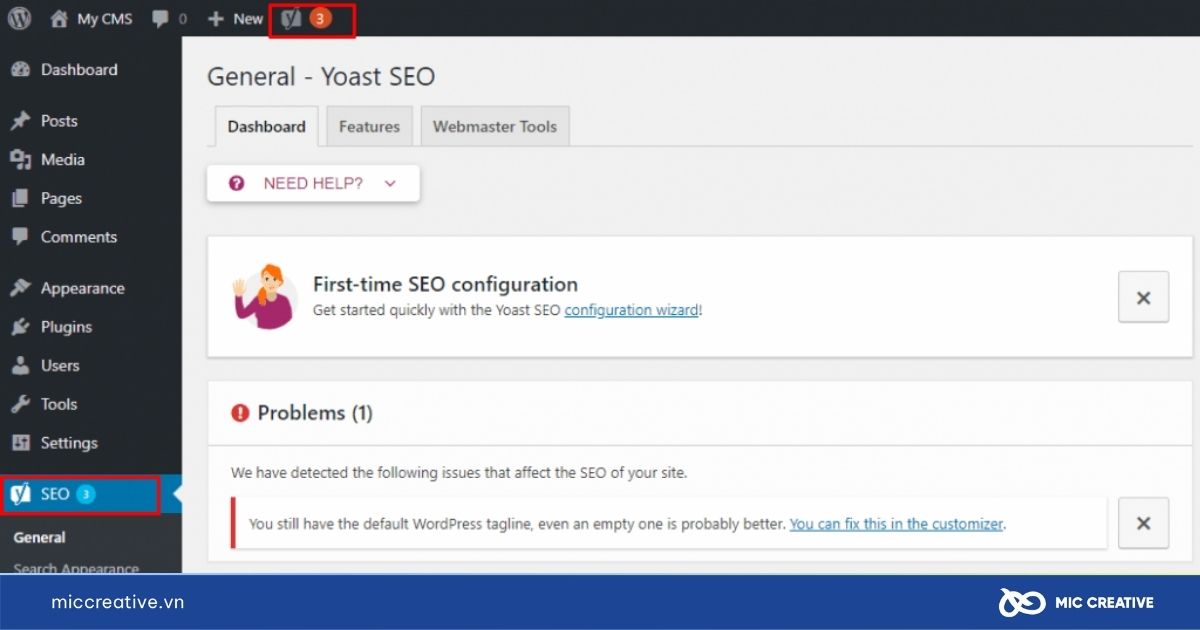Screen dimensions: 1200x630
Task: Click the Tools wrench icon
Action: click(20, 405)
